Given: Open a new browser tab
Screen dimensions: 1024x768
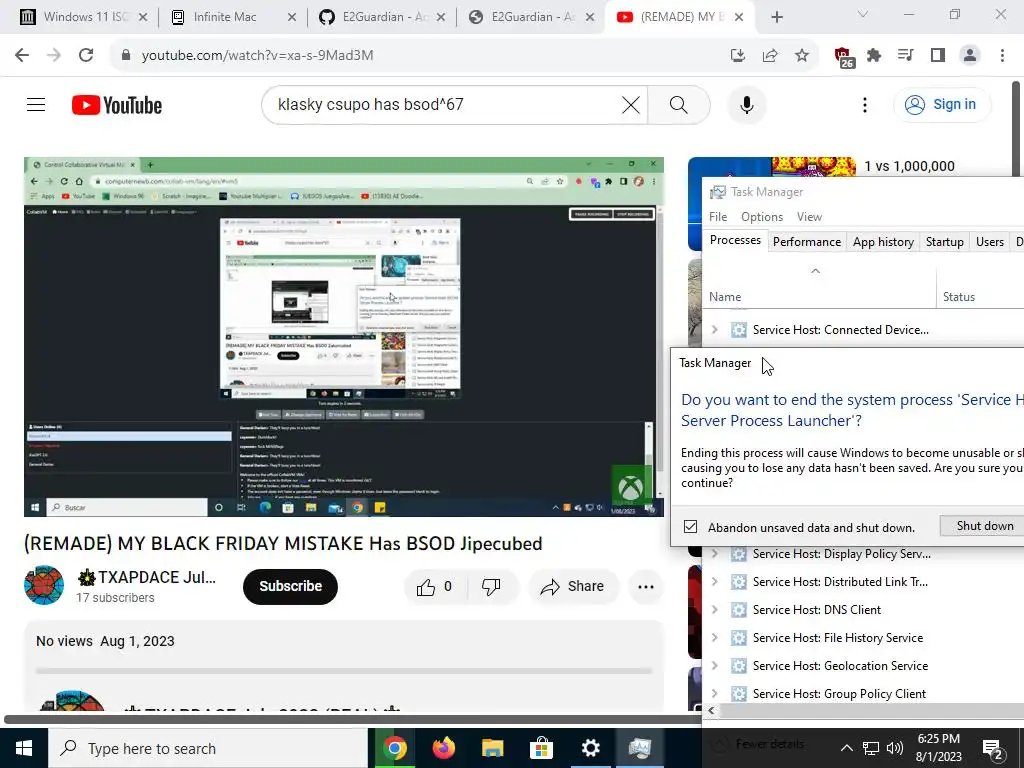Looking at the screenshot, I should (x=776, y=17).
